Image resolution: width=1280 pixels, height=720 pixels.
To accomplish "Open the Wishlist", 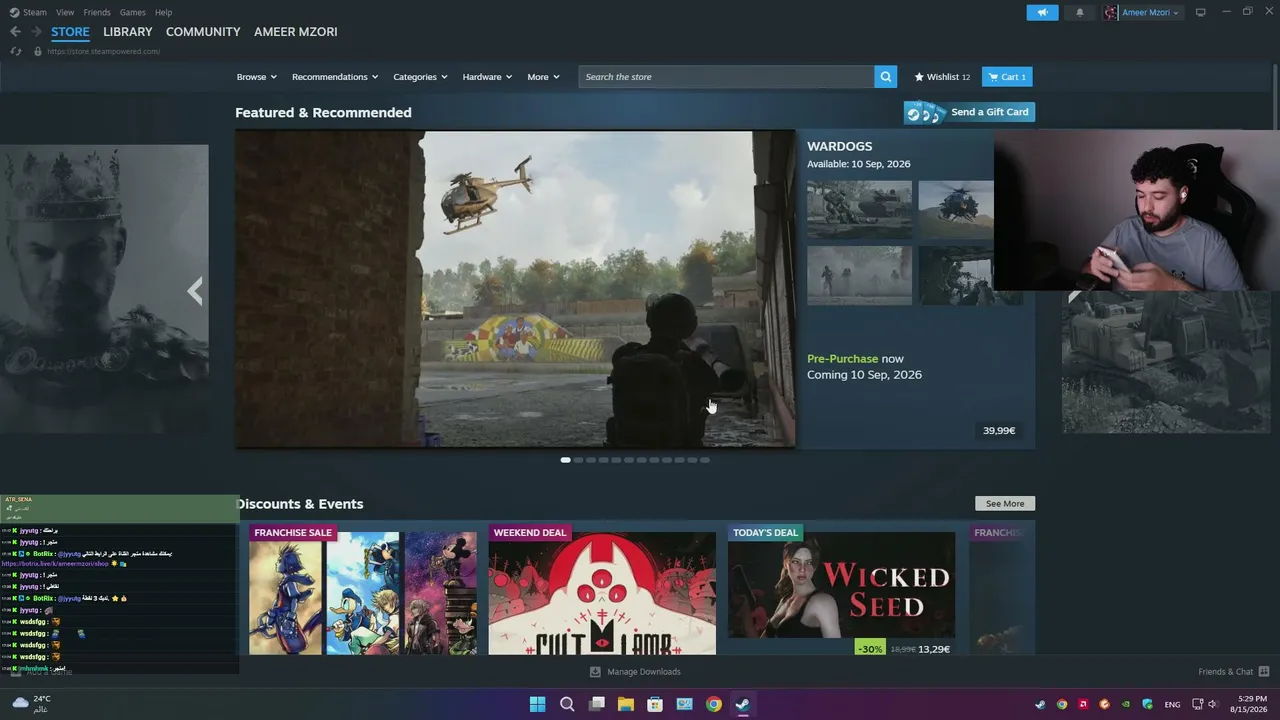I will pos(942,77).
